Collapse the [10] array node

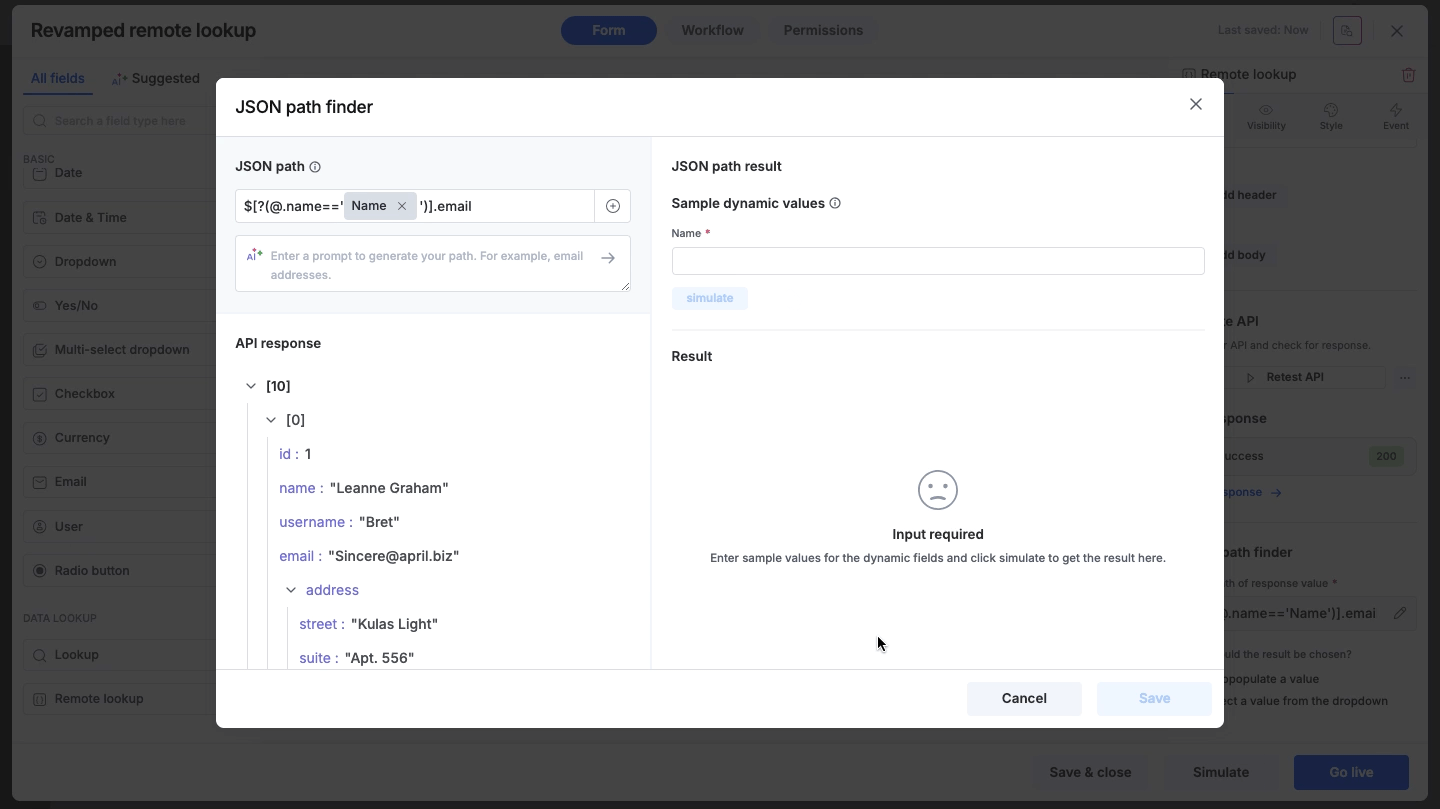251,386
